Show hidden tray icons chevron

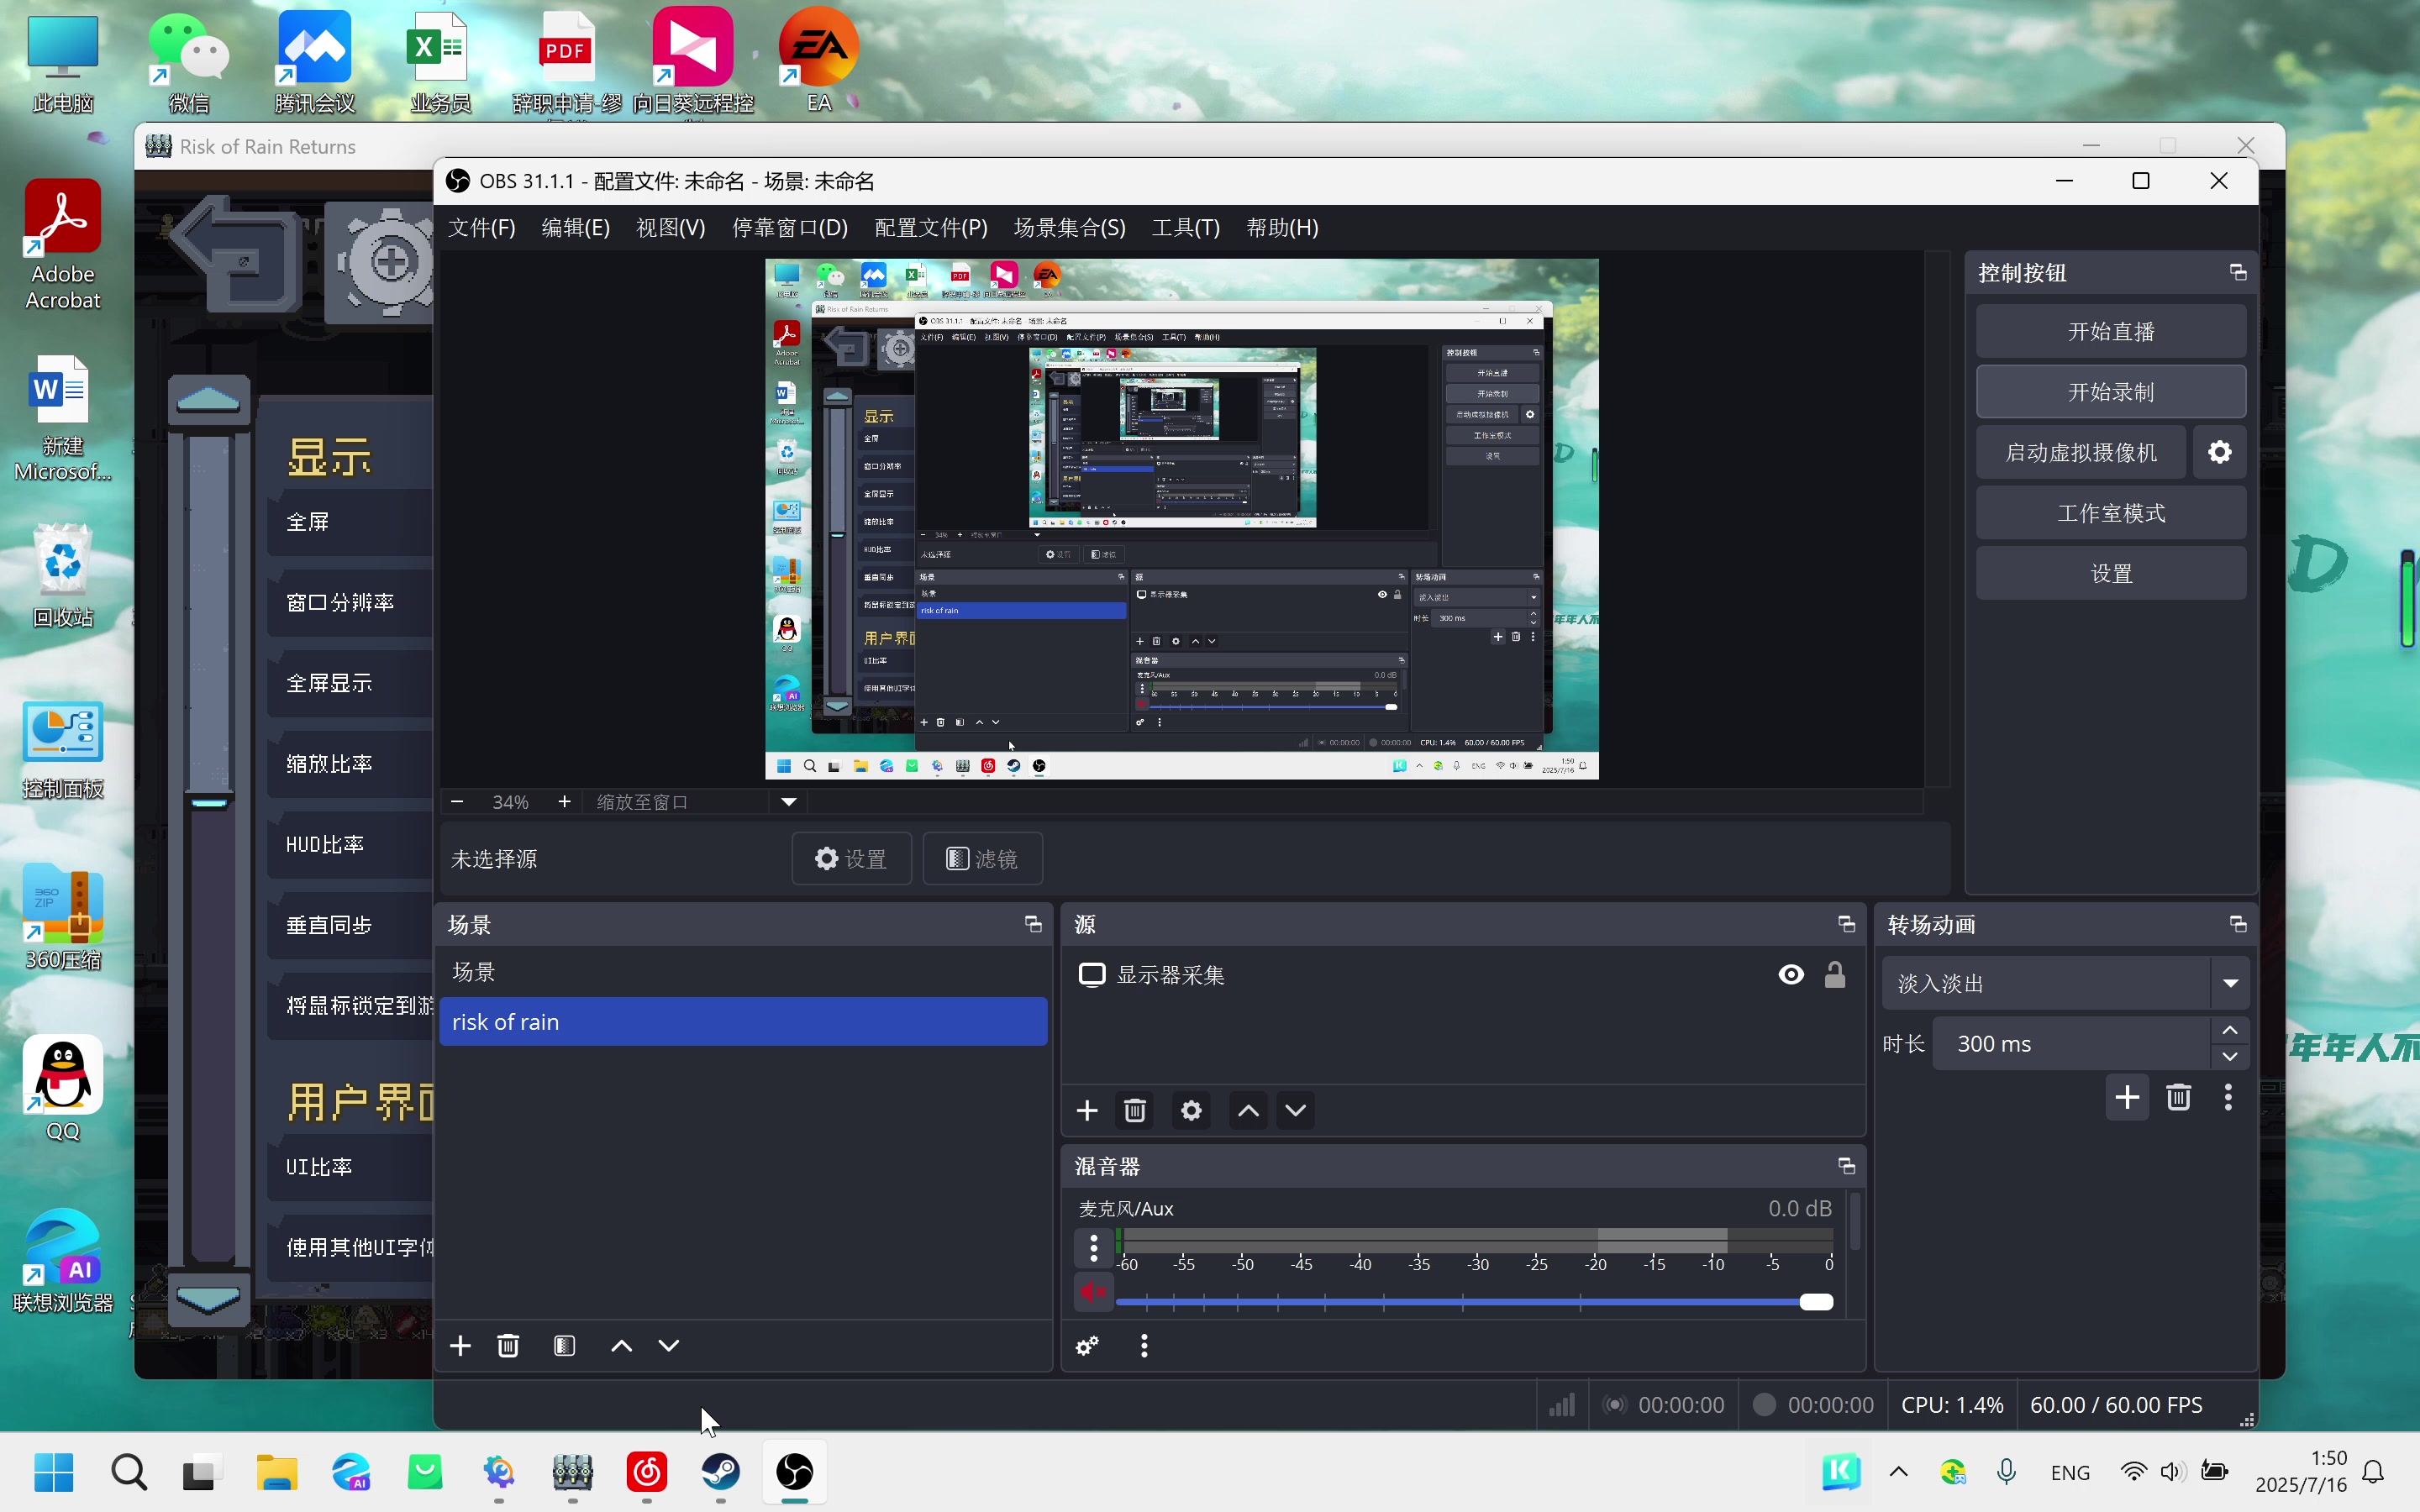(x=1898, y=1472)
